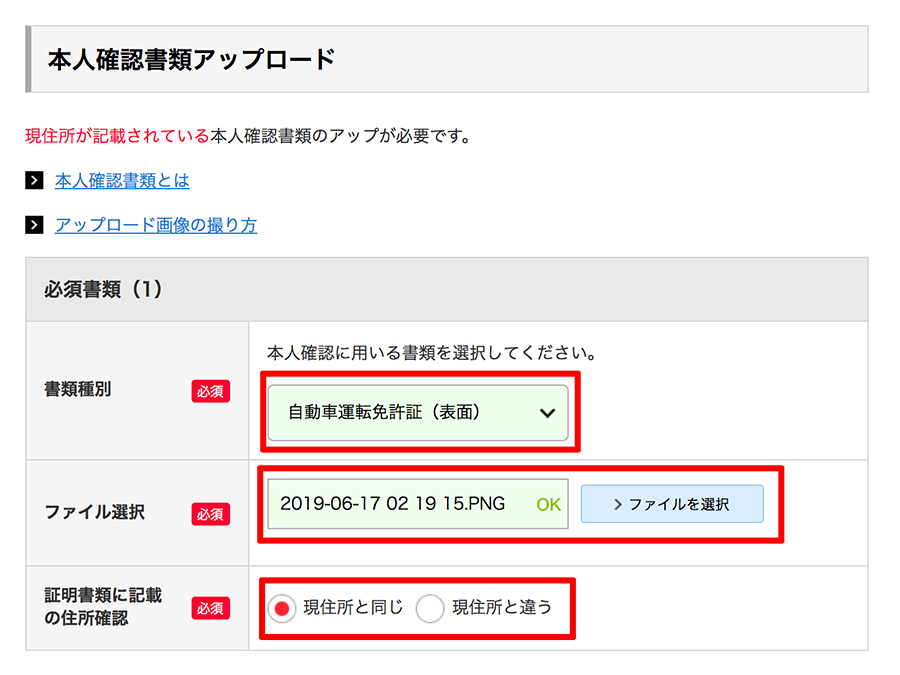Expand the document type selection list

click(420, 412)
